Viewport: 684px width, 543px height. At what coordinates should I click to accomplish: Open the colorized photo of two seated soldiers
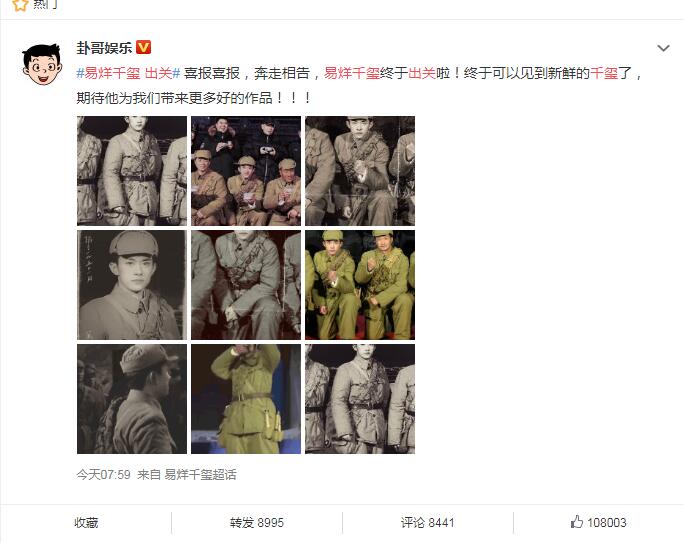(360, 285)
